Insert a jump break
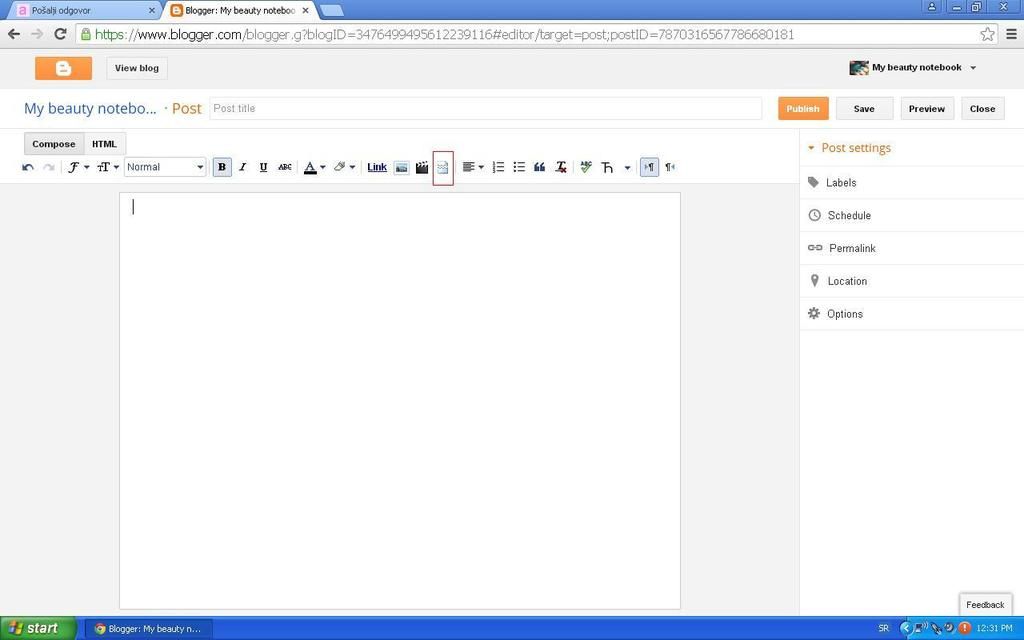Image resolution: width=1024 pixels, height=640 pixels. tap(443, 167)
